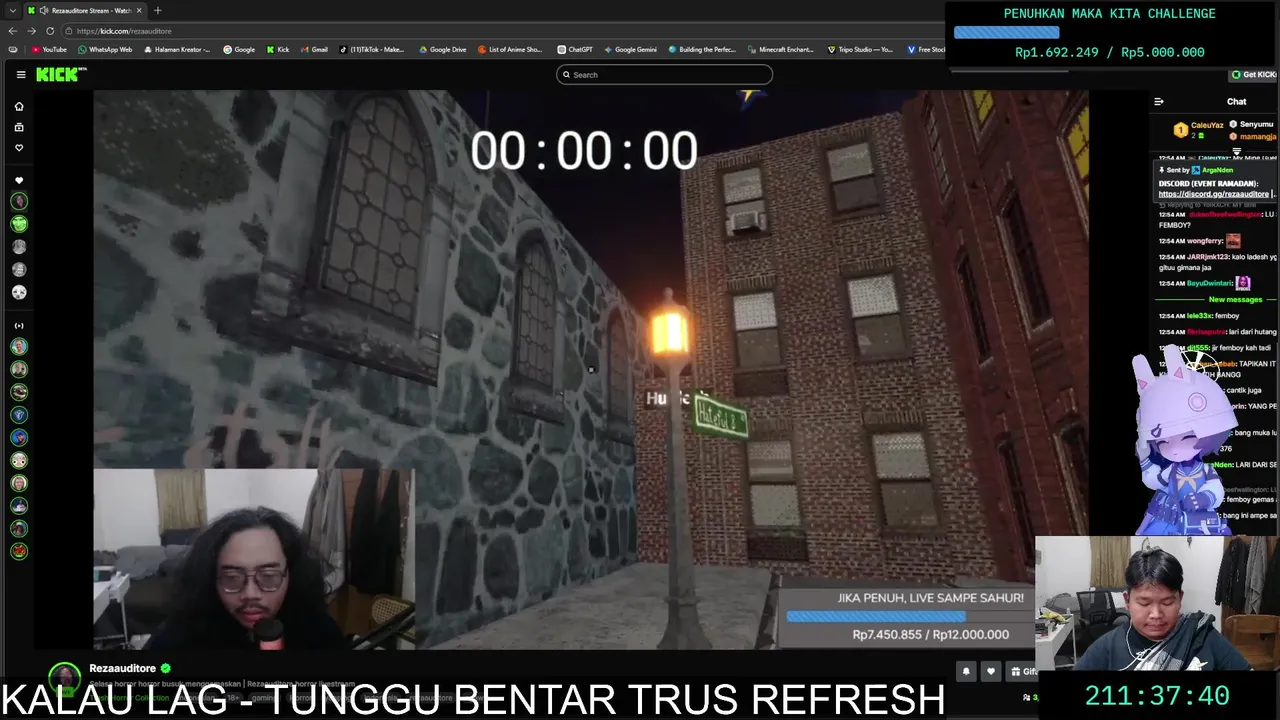Open Building the Perfec... bookmark

701,49
